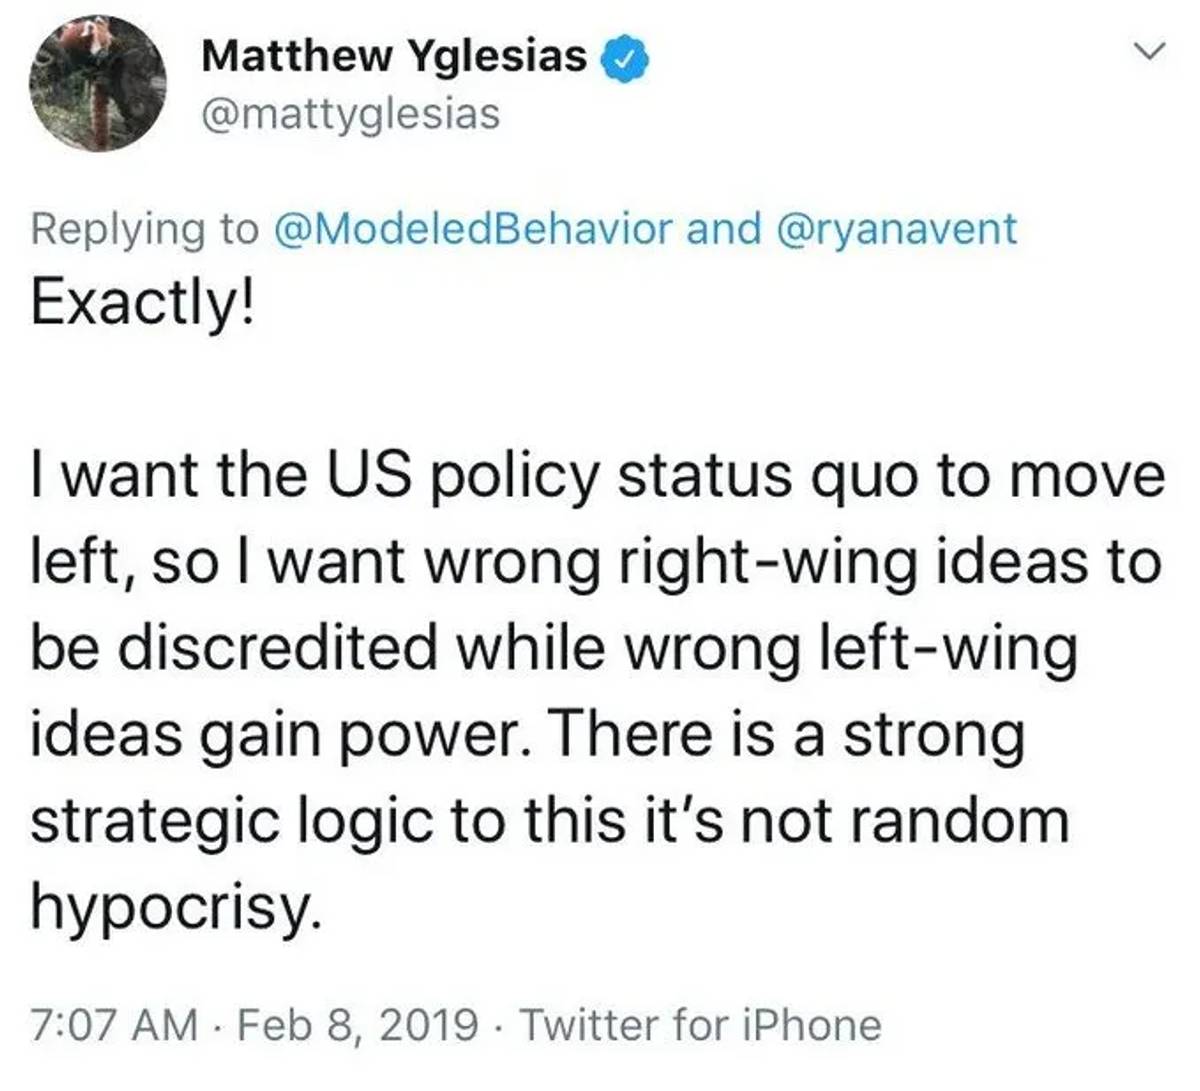The width and height of the screenshot is (1200, 1091).
Task: Open the @mattyglesias handle
Action: coord(350,115)
